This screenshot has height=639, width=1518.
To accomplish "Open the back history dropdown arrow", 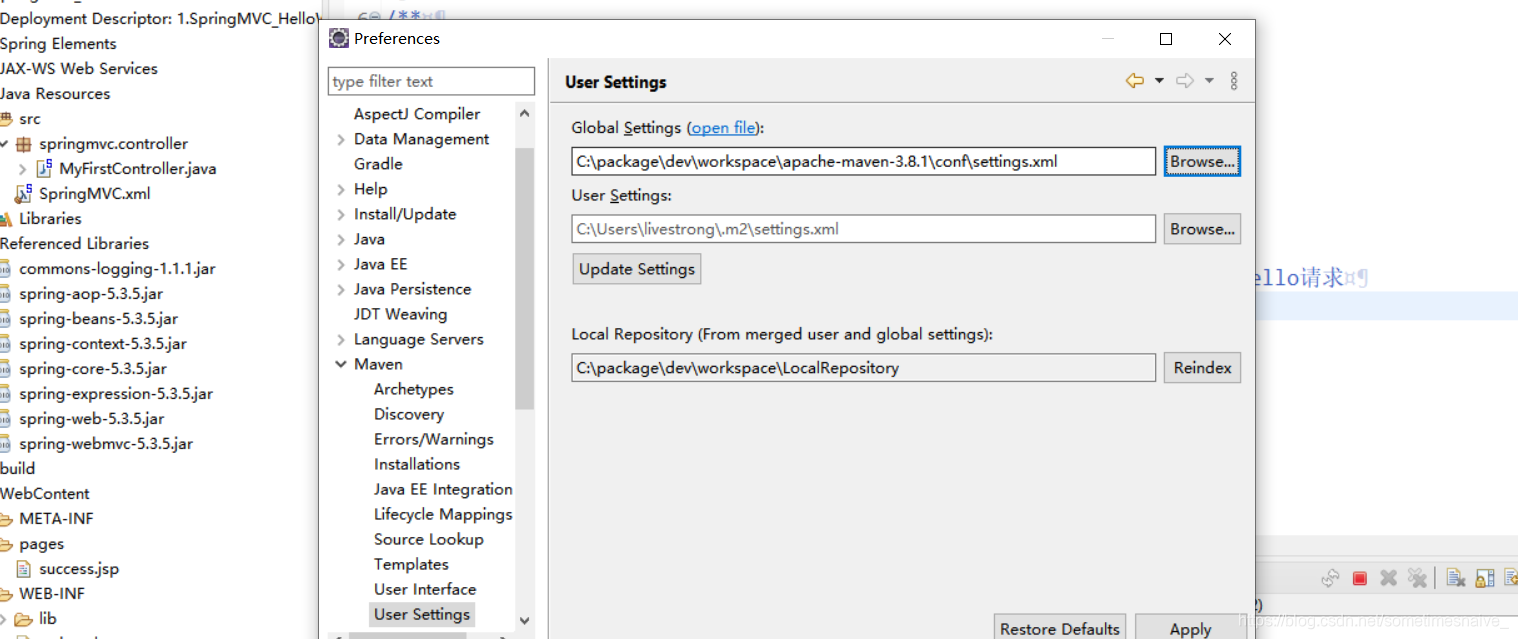I will pos(1159,81).
